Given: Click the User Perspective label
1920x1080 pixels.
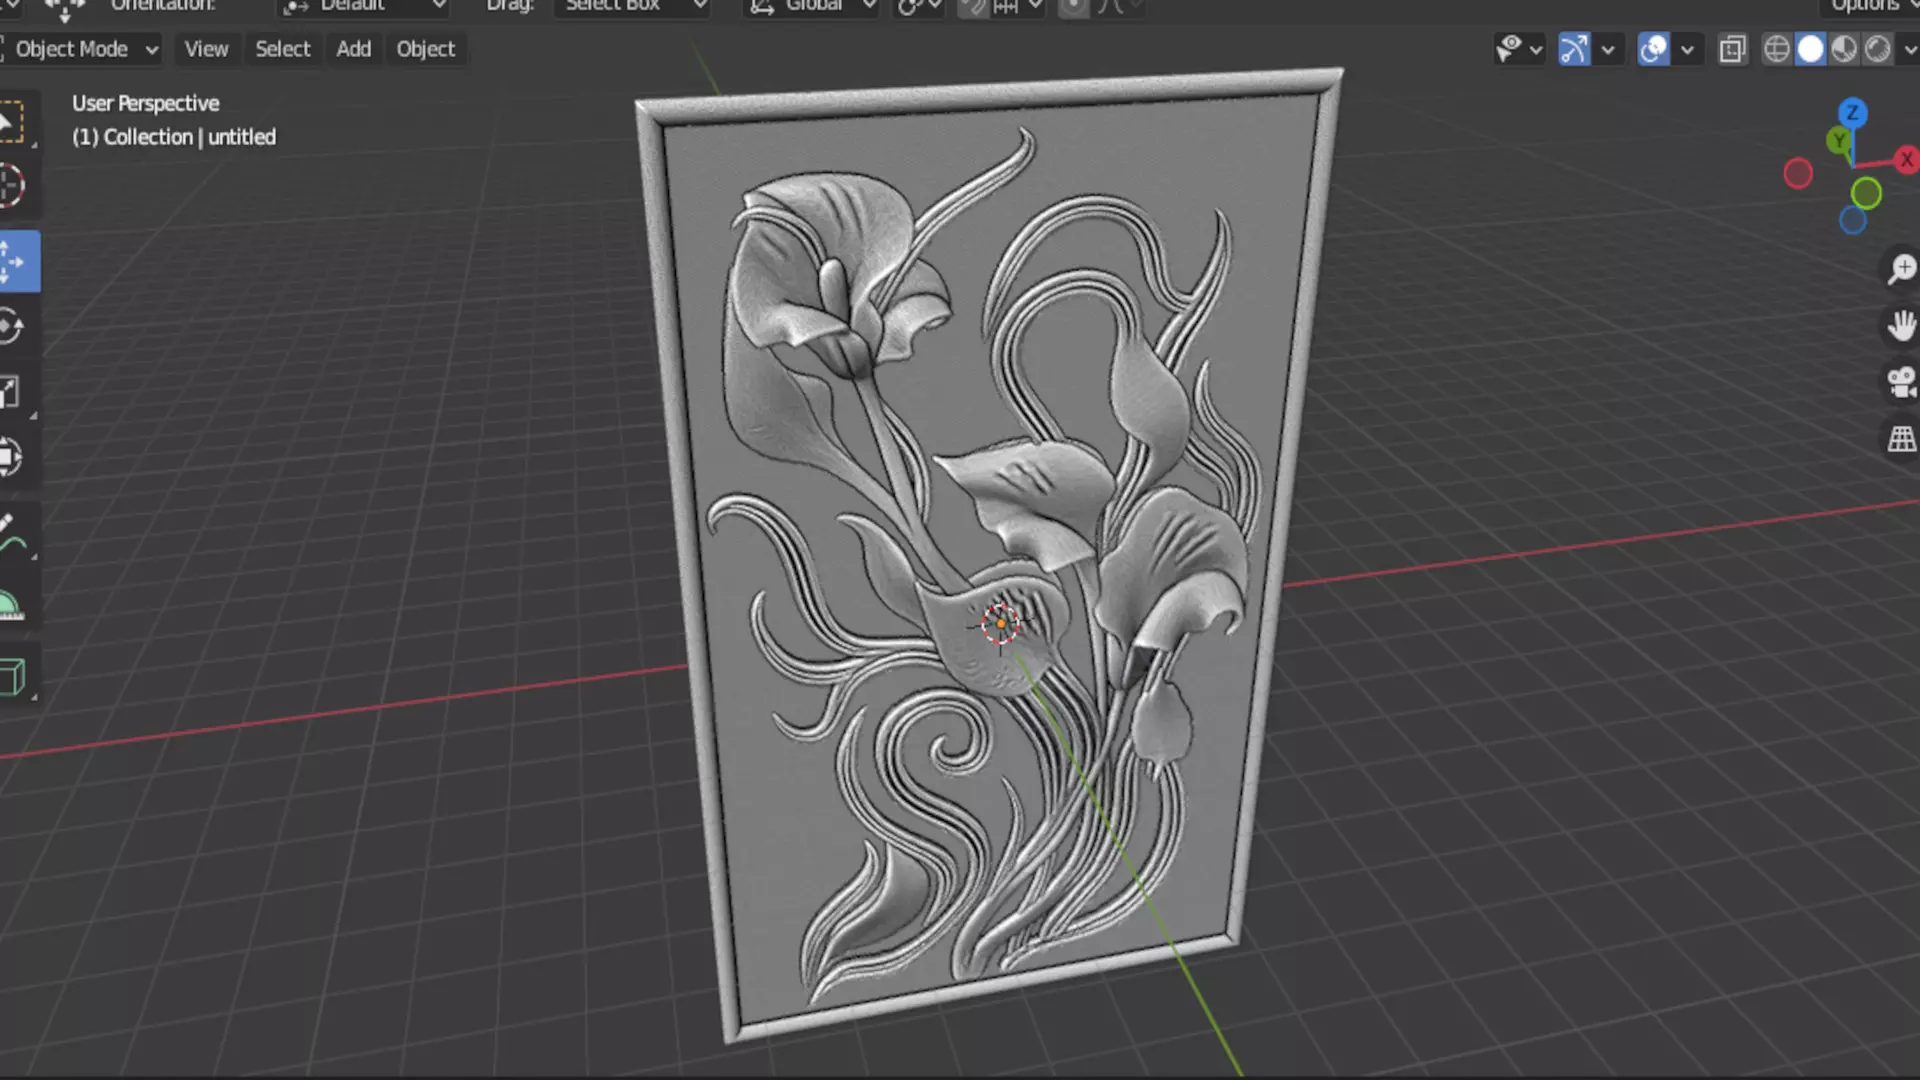Looking at the screenshot, I should [x=145, y=104].
